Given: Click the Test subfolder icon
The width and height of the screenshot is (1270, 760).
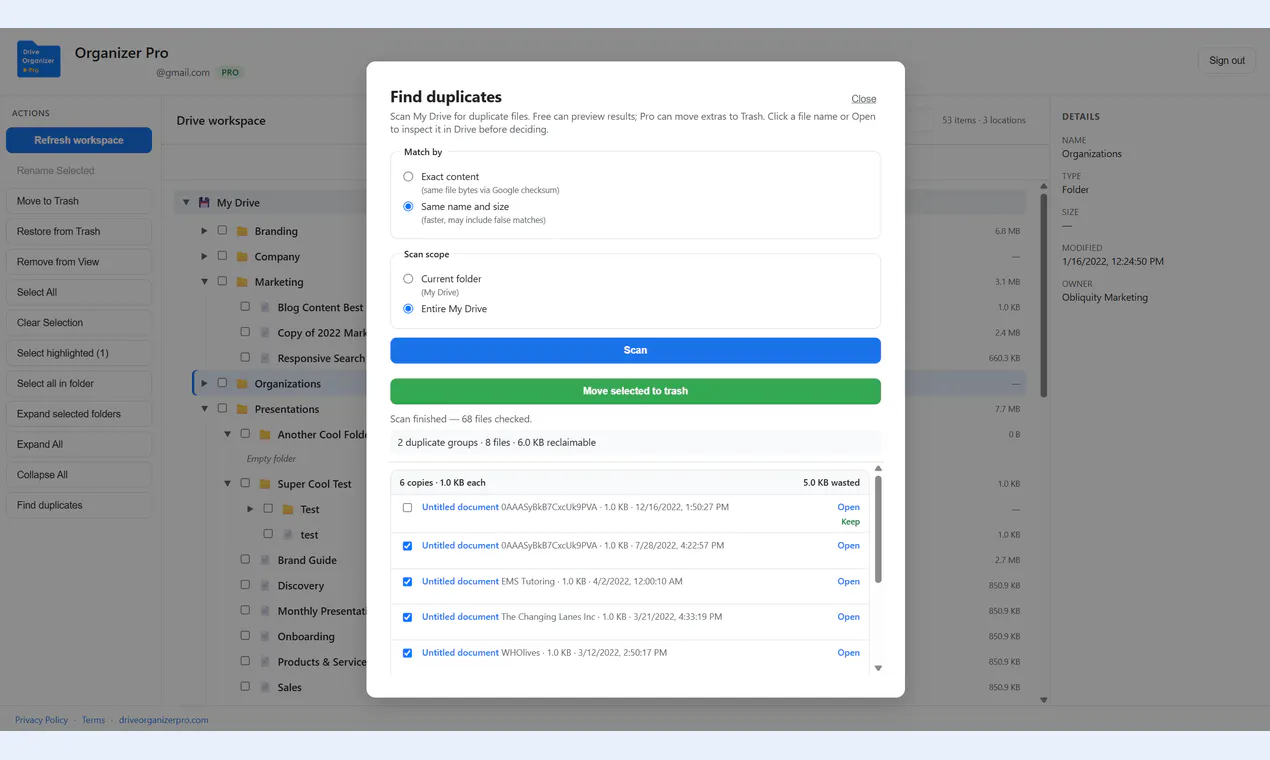Looking at the screenshot, I should [x=288, y=509].
